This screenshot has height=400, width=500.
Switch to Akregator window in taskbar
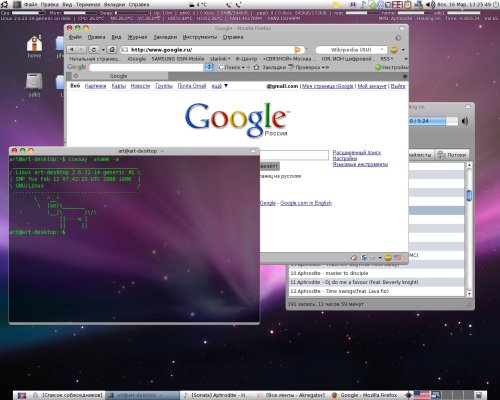coord(292,395)
